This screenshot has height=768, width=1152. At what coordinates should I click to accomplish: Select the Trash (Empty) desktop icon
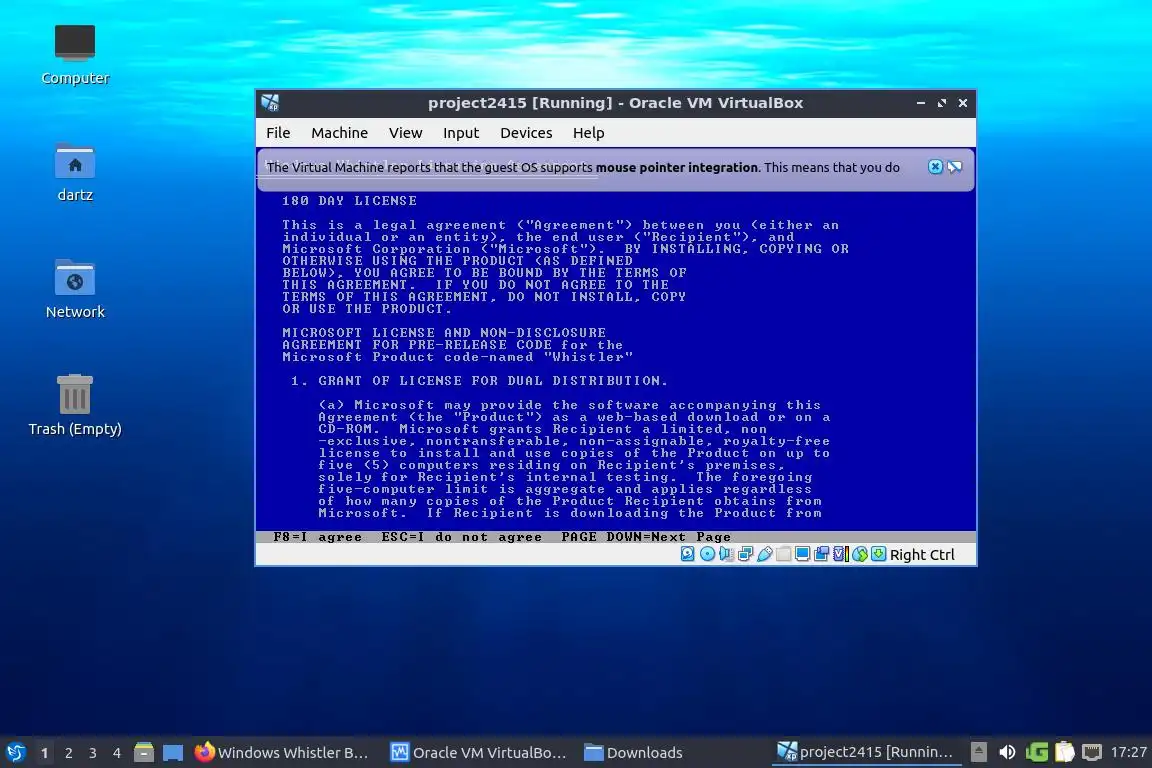point(75,406)
